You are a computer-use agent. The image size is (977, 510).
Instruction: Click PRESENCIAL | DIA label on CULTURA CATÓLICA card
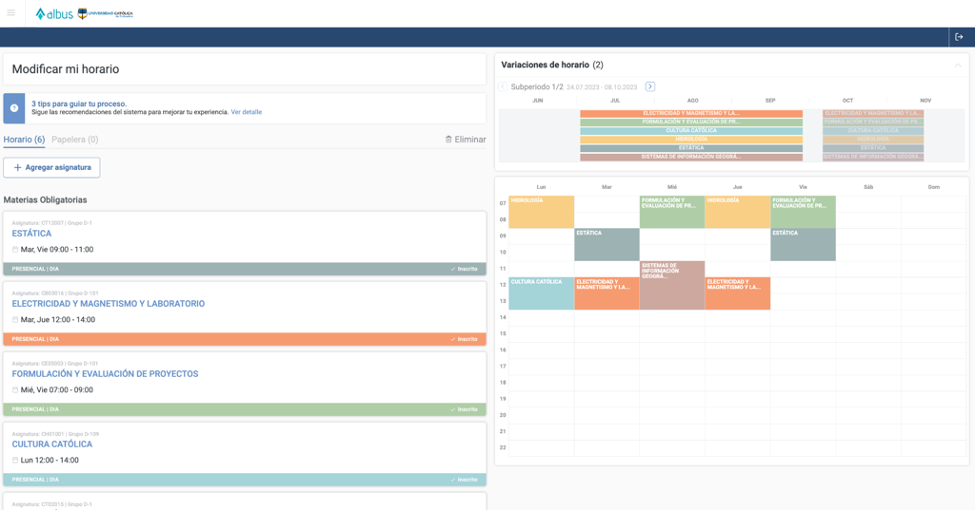coord(35,480)
